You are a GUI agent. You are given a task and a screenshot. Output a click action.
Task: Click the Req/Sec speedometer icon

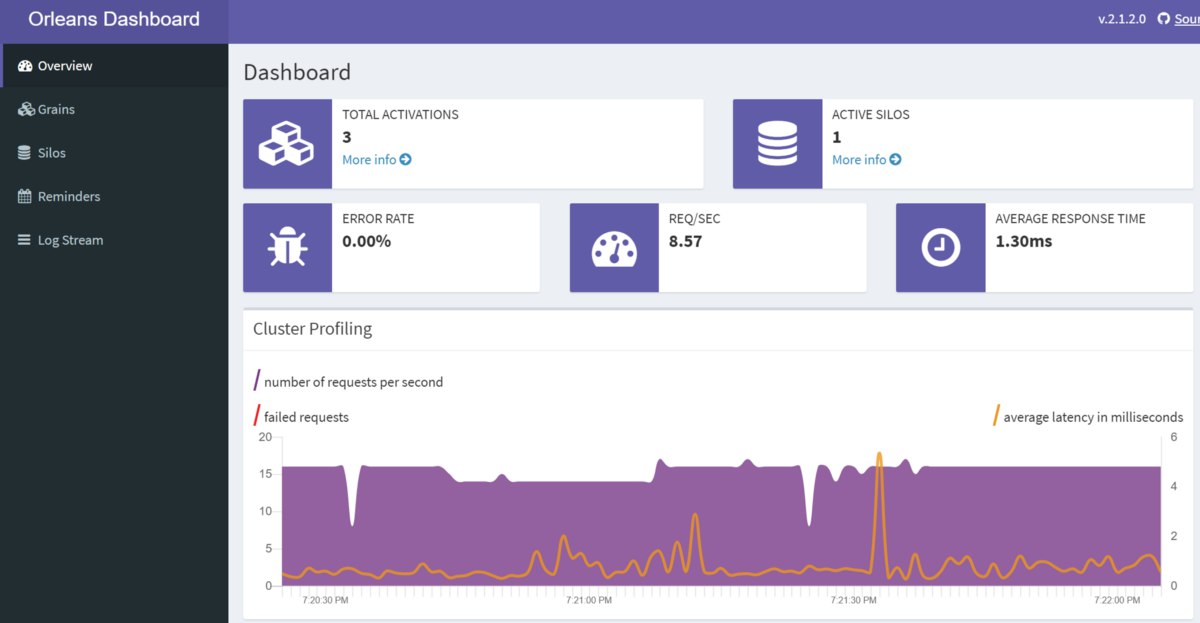click(614, 248)
